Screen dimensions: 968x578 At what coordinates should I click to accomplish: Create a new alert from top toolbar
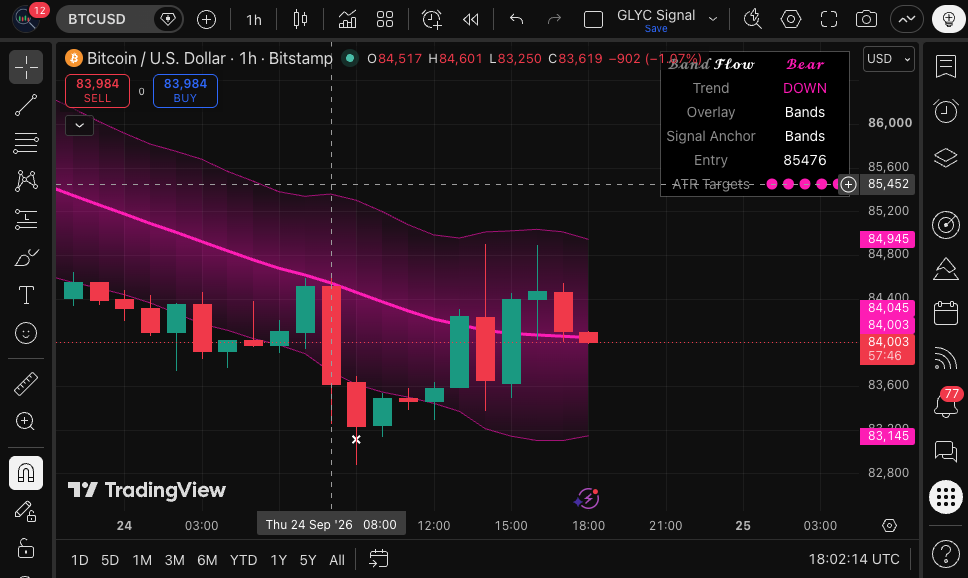(x=432, y=19)
